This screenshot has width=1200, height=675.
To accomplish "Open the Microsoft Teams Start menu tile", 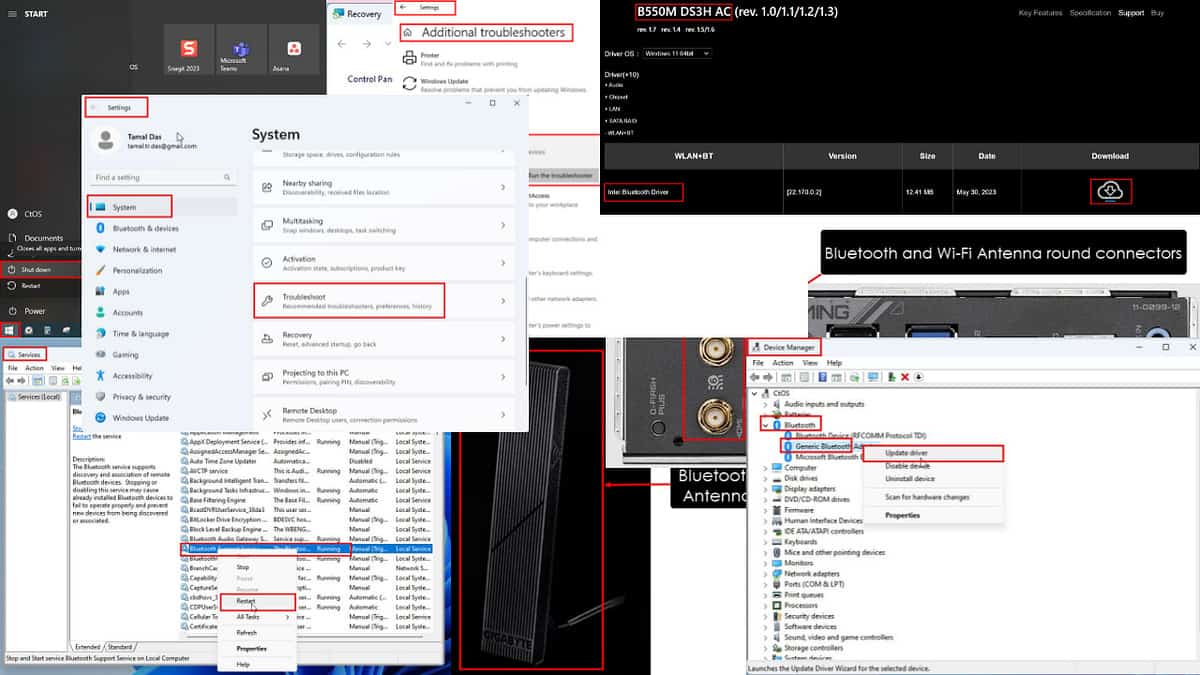I will [240, 49].
